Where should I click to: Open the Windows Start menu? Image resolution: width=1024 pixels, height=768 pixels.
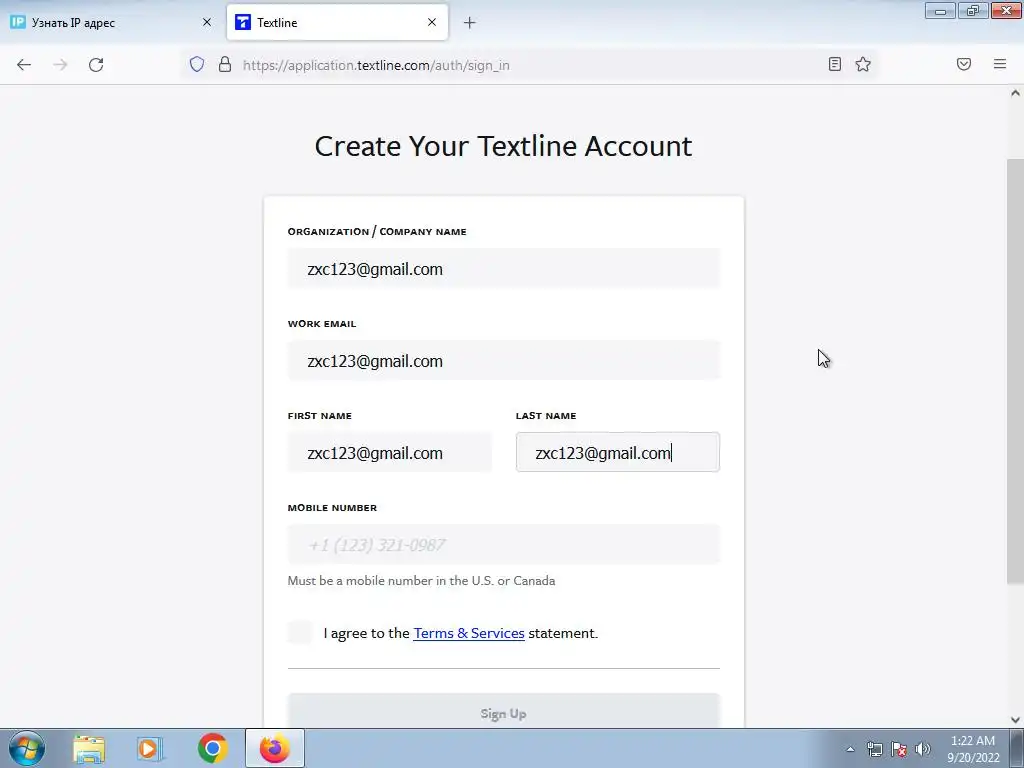pos(27,748)
